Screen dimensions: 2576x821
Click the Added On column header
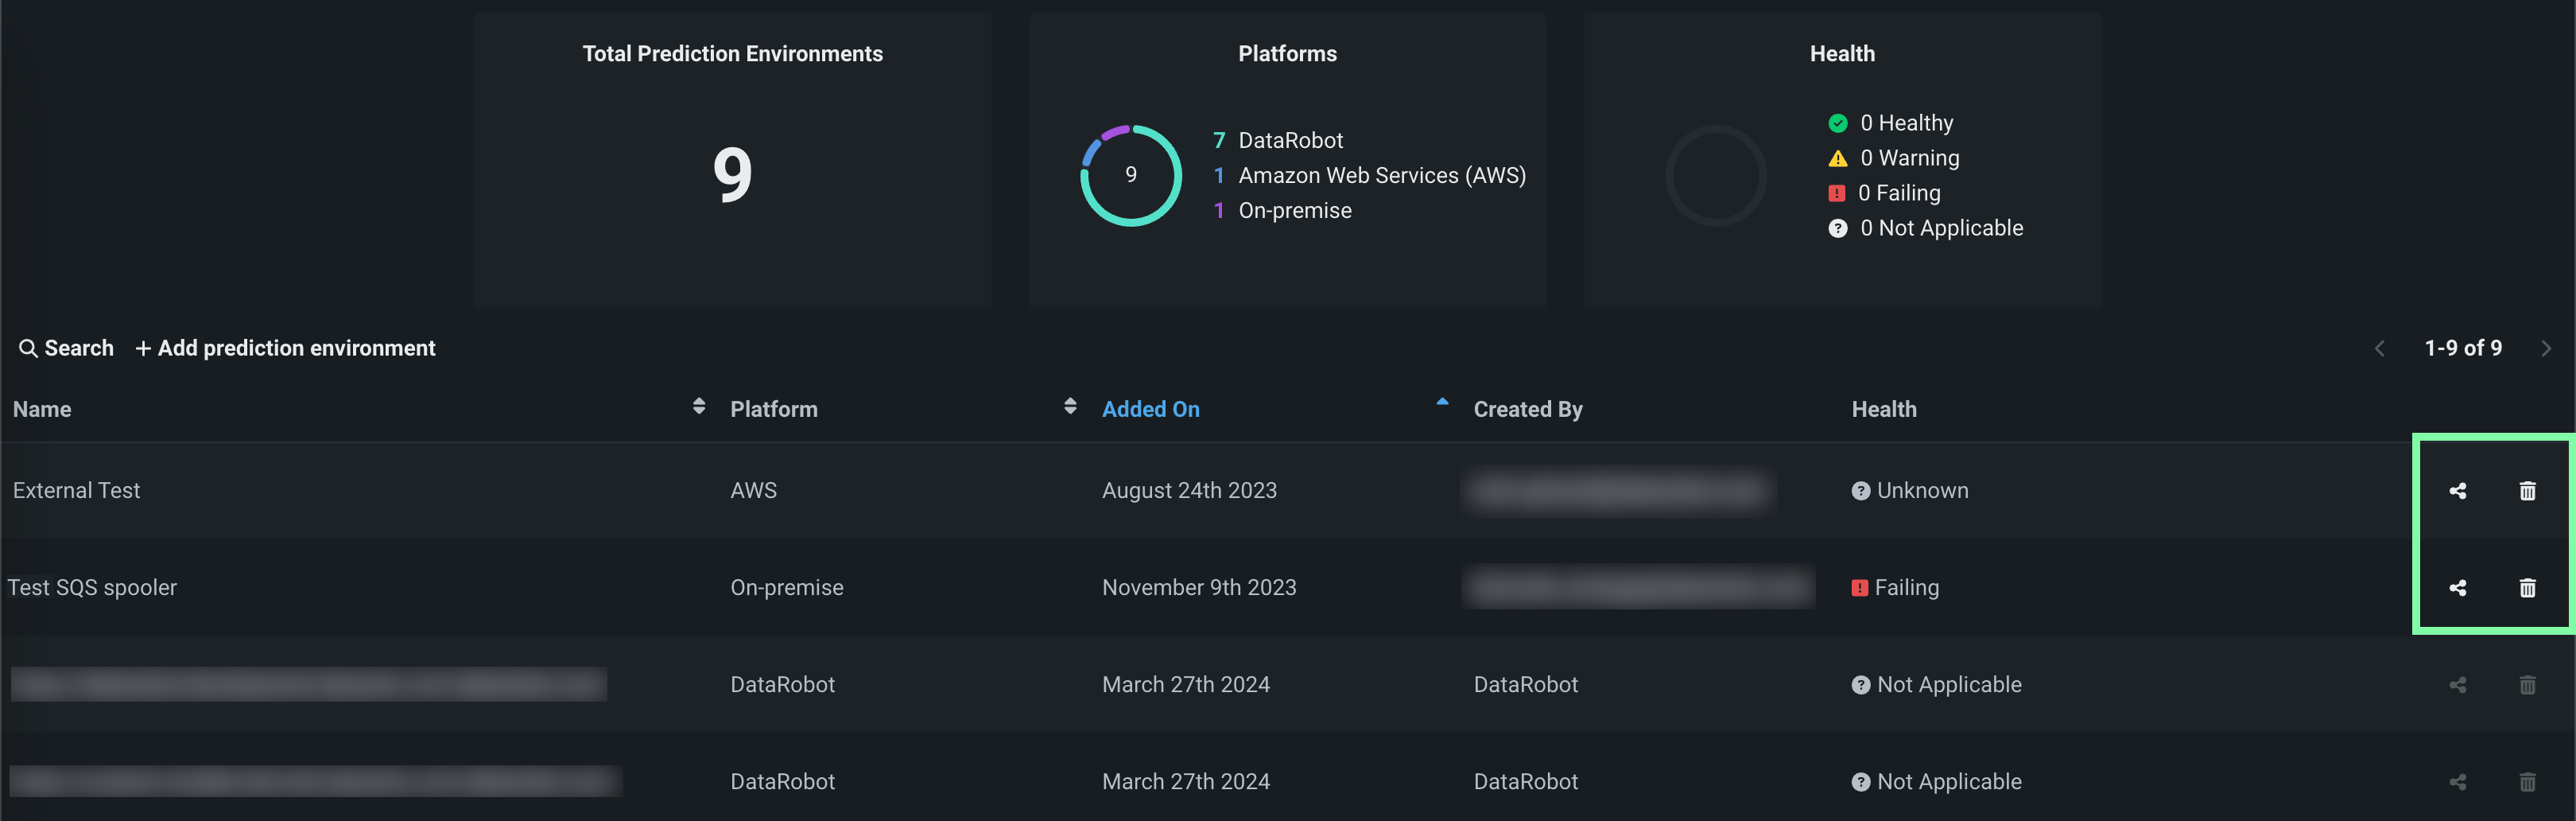tap(1150, 409)
